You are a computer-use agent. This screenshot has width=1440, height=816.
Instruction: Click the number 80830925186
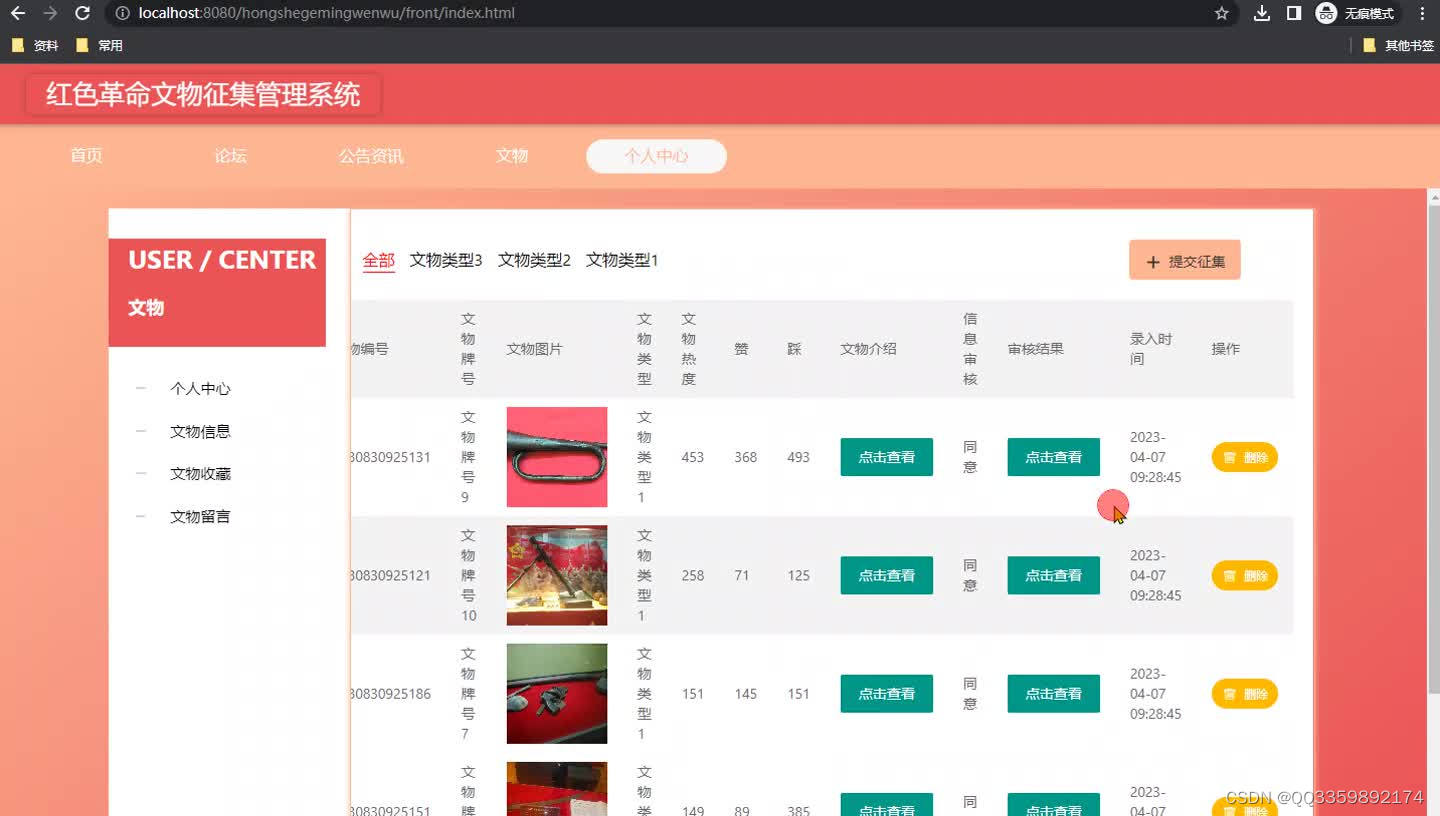point(391,693)
